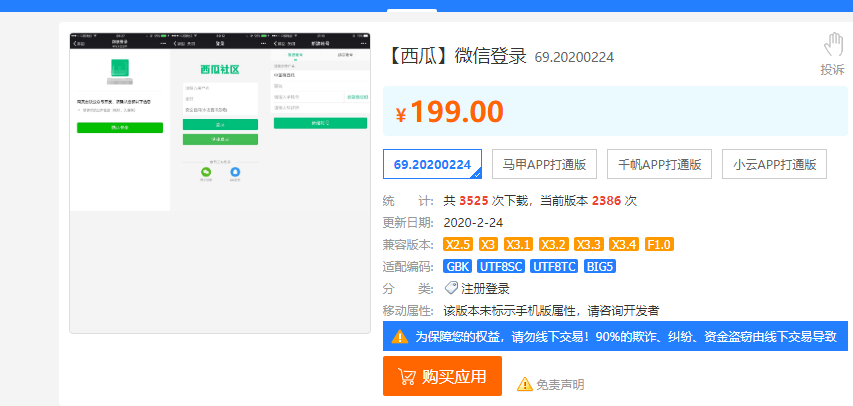Click the 该版本未标示手机版属性 notice text
Screen dimensions: 853x406
coord(552,311)
